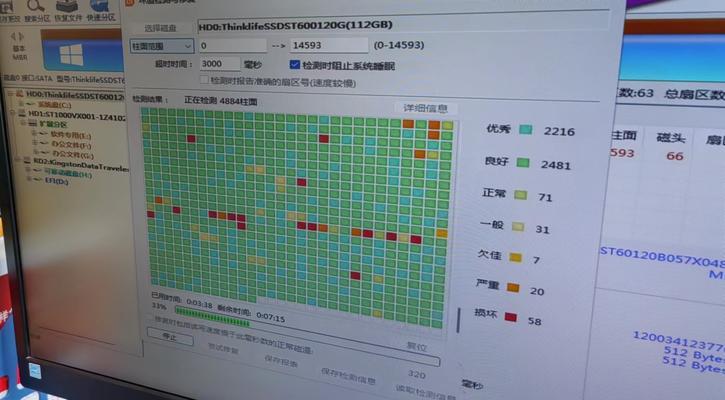Click the end cylinder field containing 14593
Screen dimensions: 725x400
(x=329, y=45)
